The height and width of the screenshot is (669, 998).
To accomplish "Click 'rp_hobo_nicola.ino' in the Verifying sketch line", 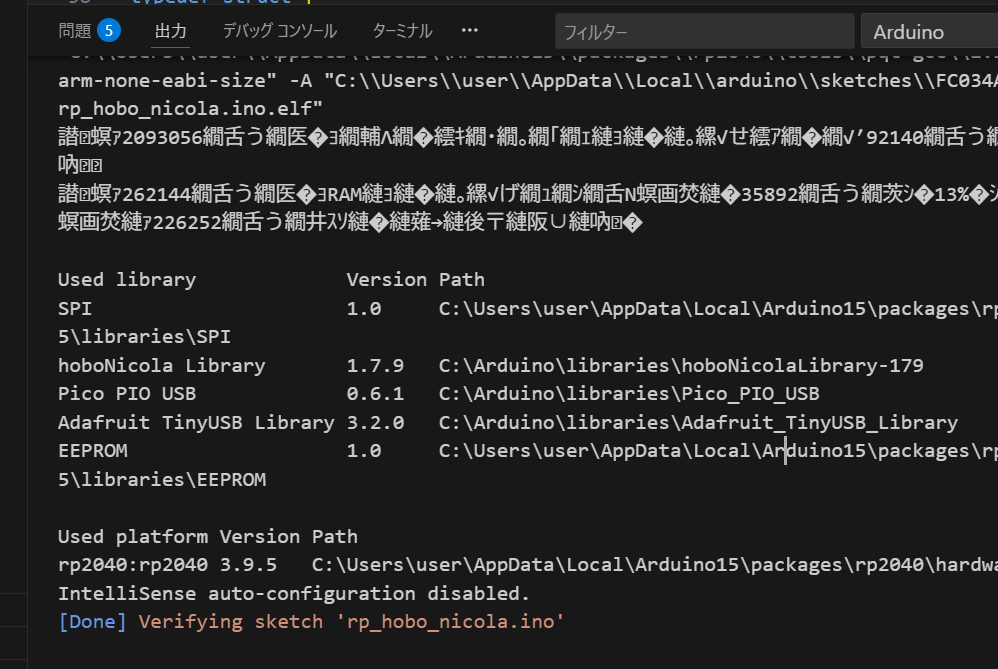I will point(450,621).
